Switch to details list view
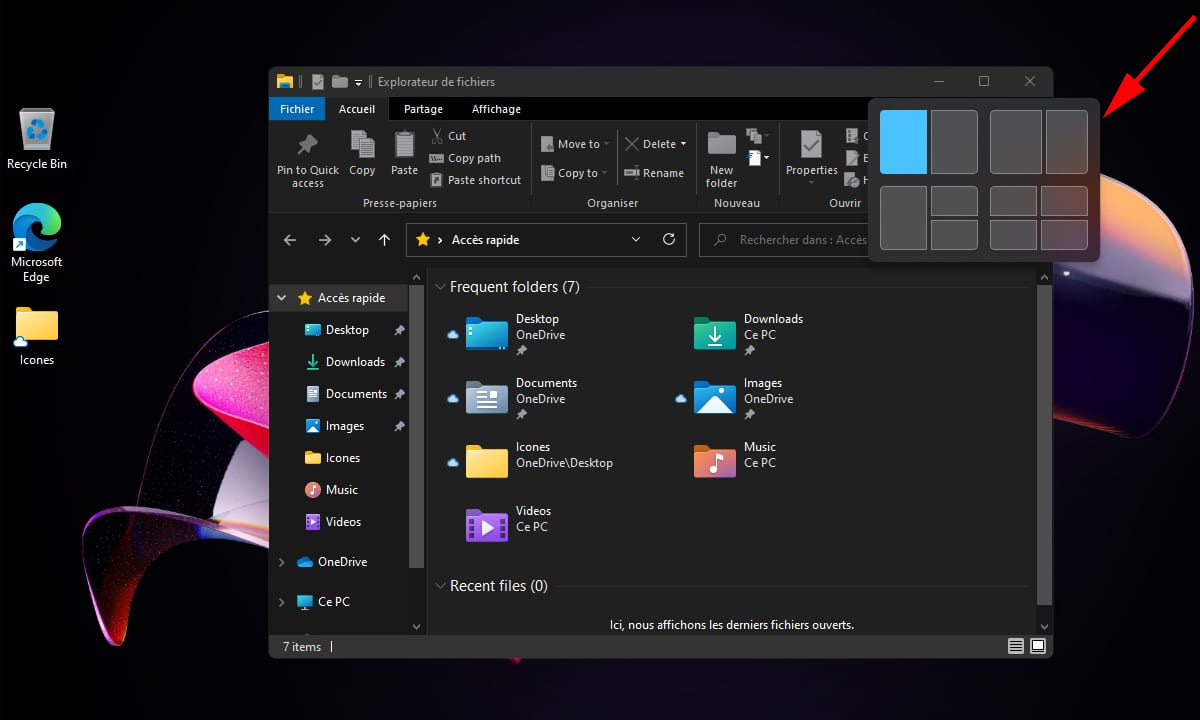The width and height of the screenshot is (1200, 720). (x=1016, y=647)
